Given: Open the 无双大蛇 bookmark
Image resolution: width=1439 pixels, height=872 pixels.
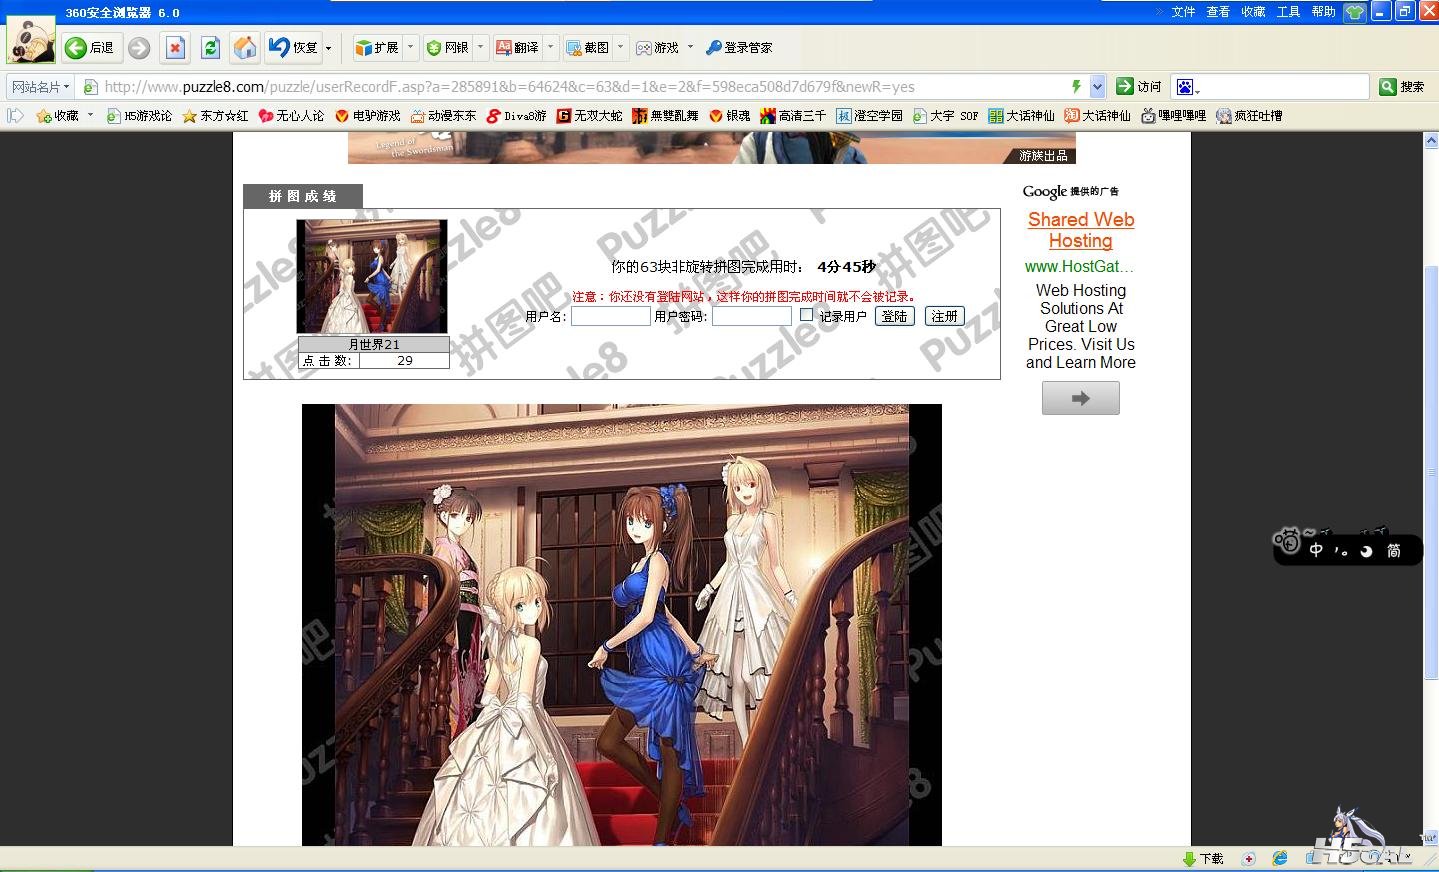Looking at the screenshot, I should (x=589, y=116).
